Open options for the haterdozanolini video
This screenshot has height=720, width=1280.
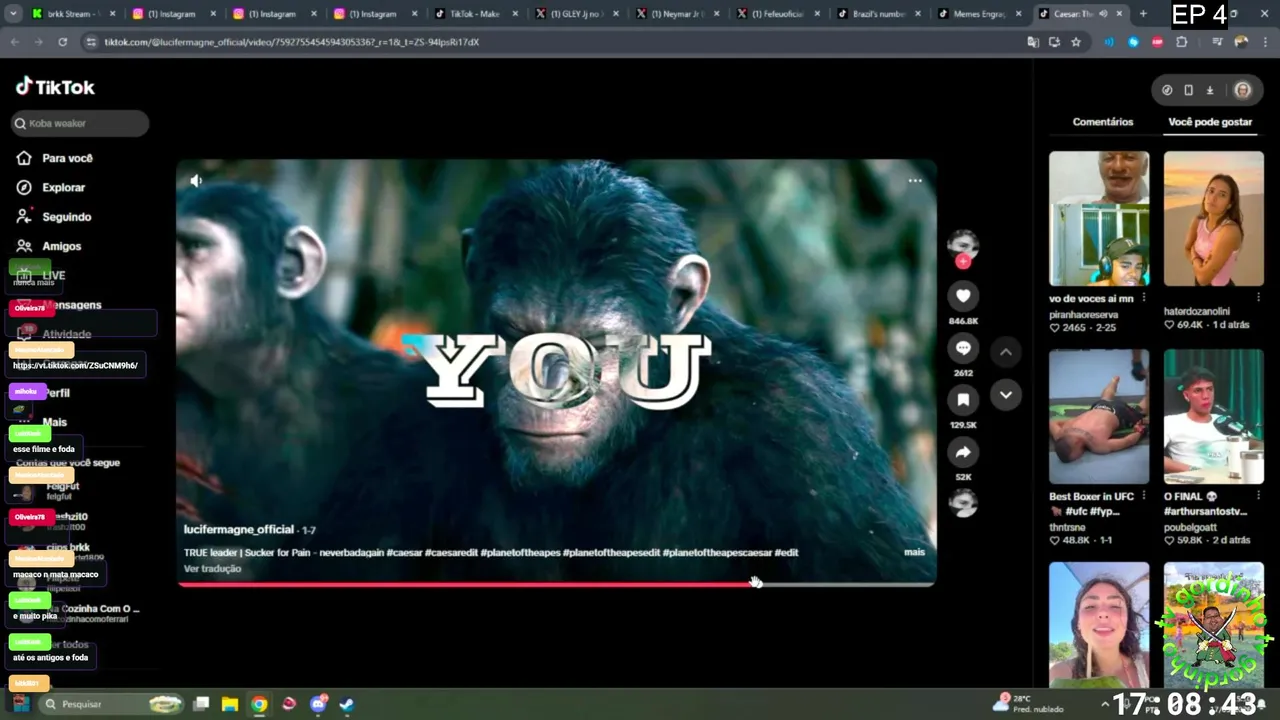coord(1259,298)
